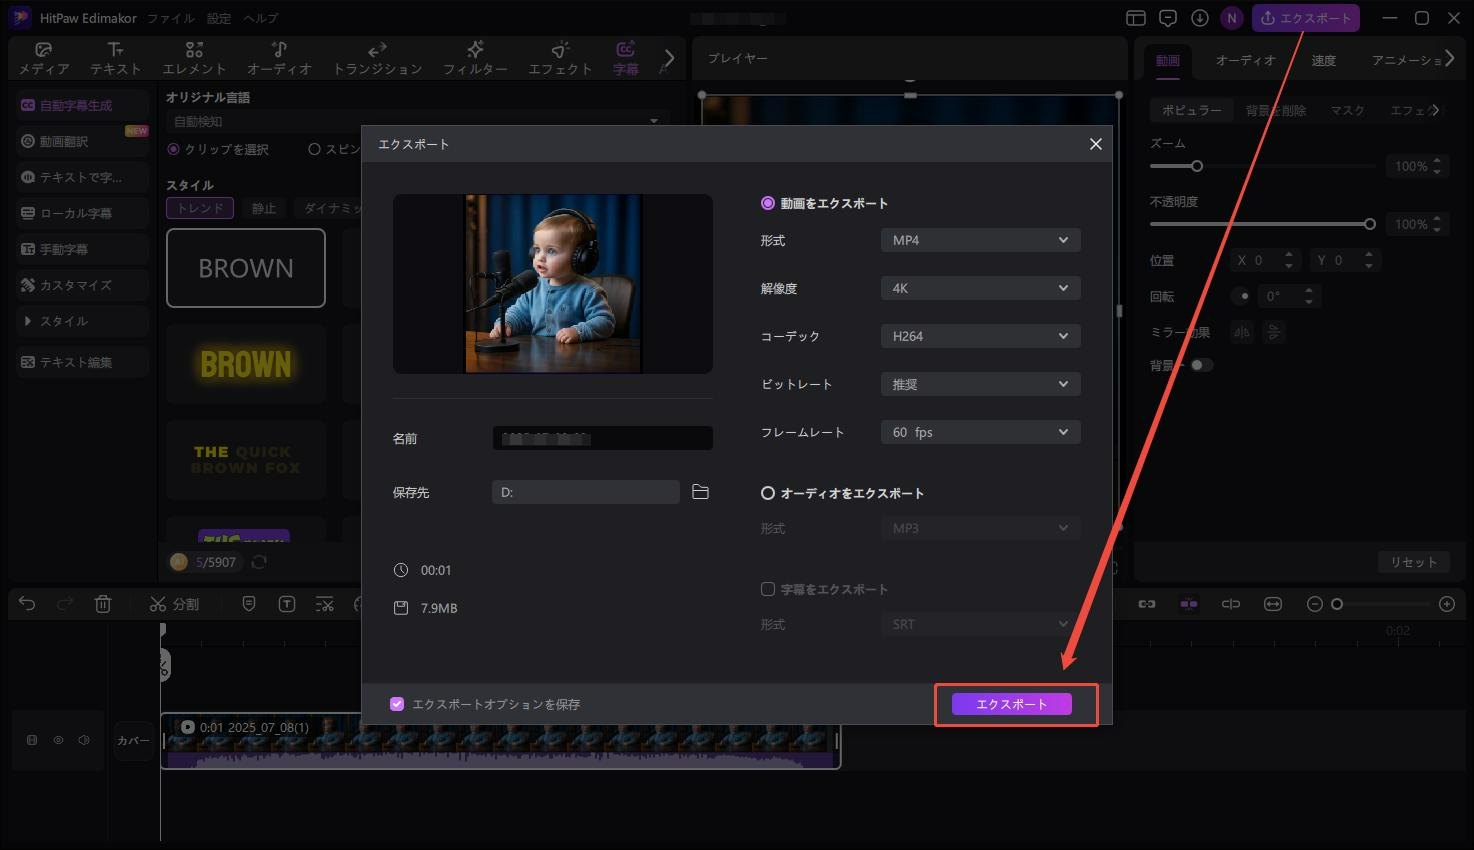Open the 設定 menu
This screenshot has height=850, width=1474.
tap(219, 18)
